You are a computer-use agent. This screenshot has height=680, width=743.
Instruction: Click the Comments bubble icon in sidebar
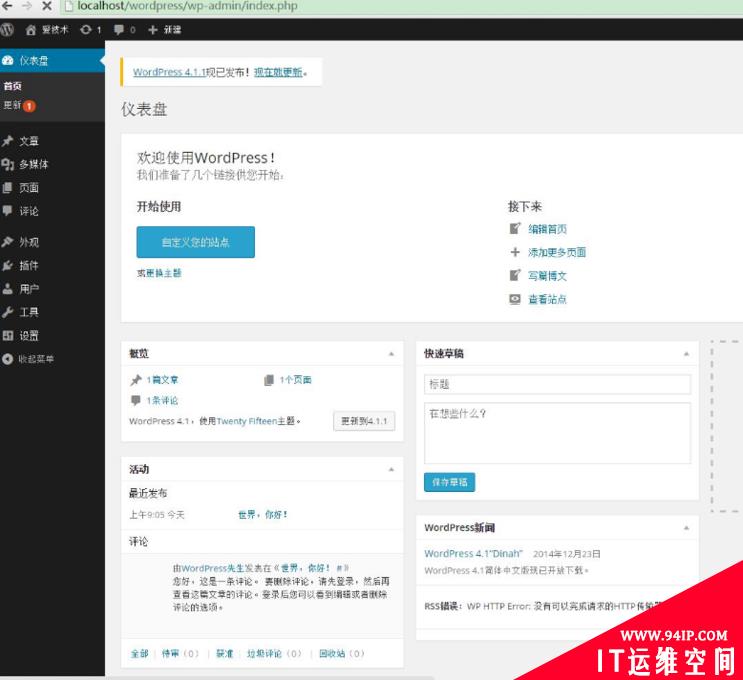coord(8,210)
